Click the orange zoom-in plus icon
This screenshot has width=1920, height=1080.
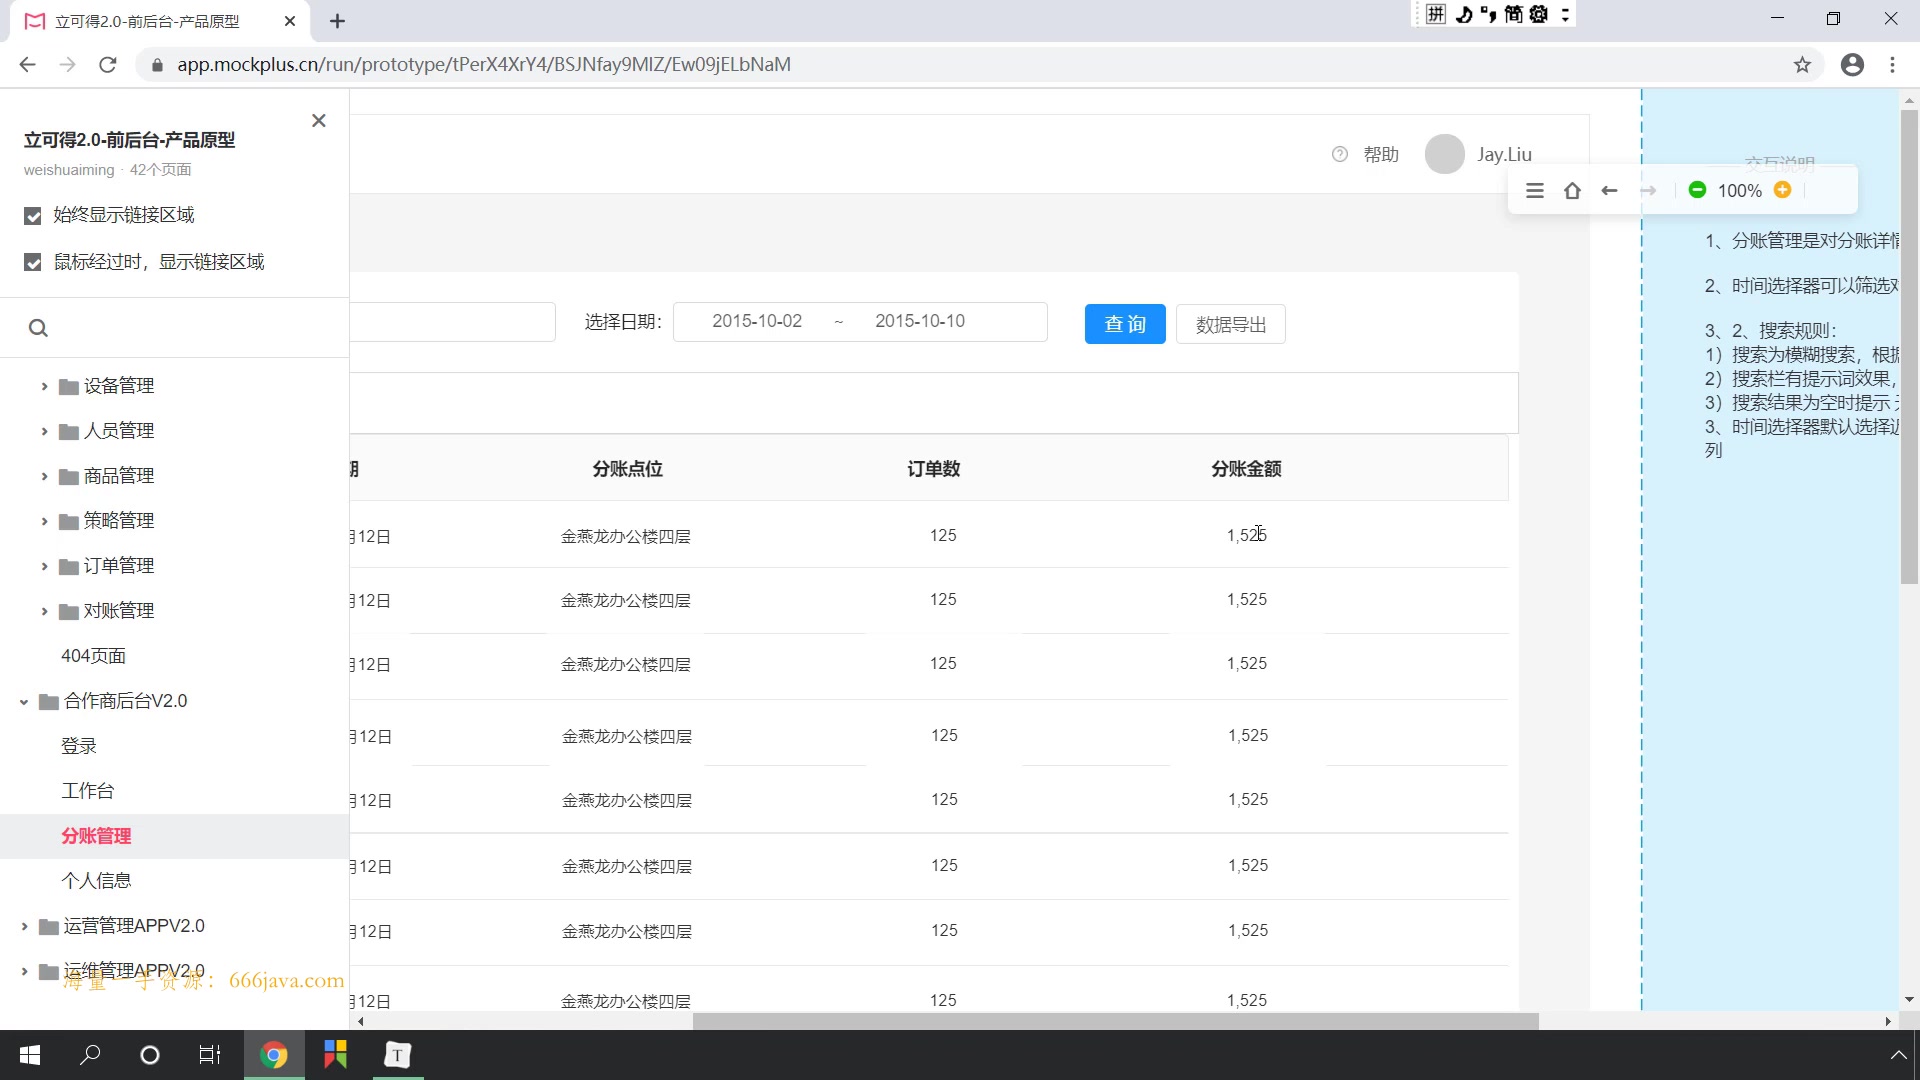click(x=1782, y=190)
